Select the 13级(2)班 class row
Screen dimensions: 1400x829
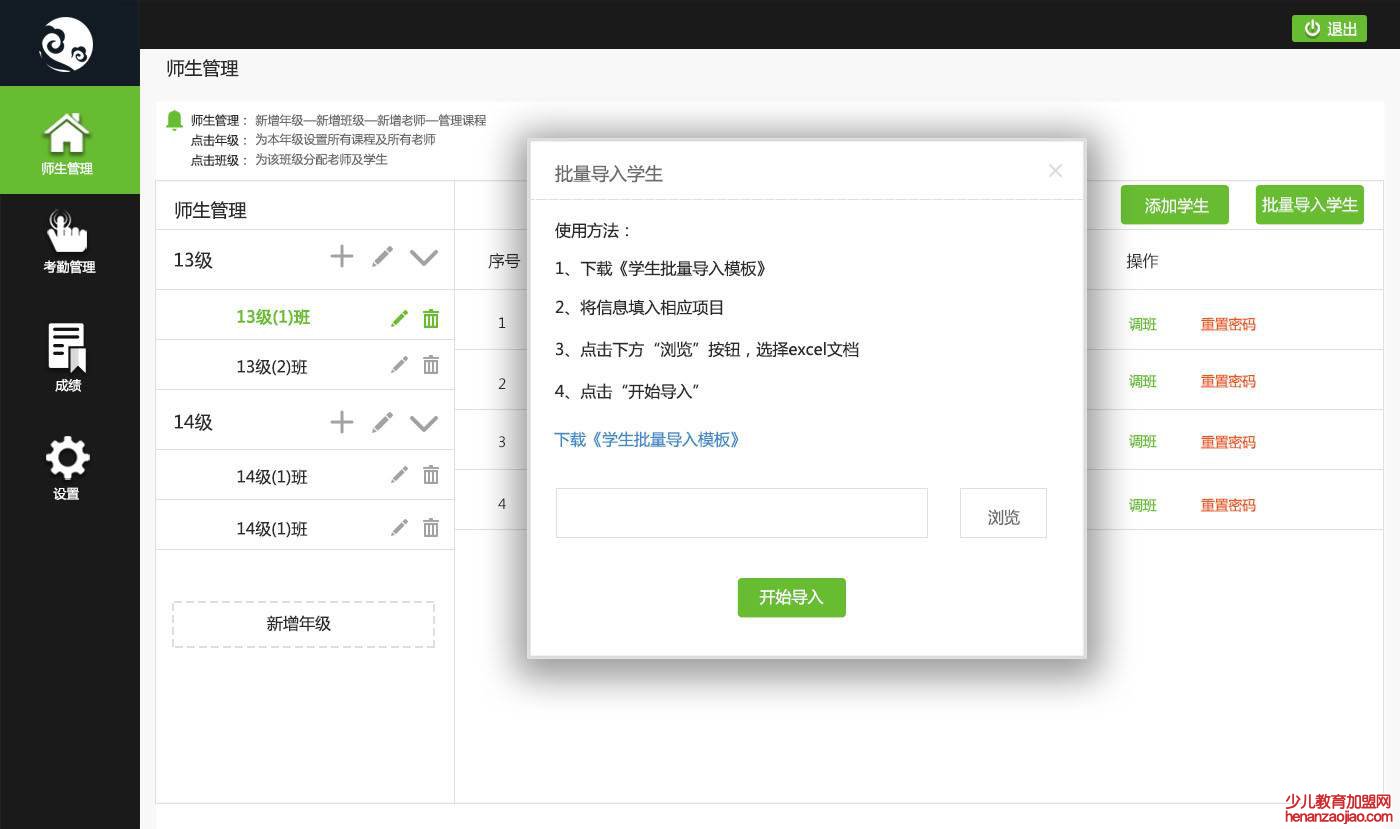click(305, 365)
